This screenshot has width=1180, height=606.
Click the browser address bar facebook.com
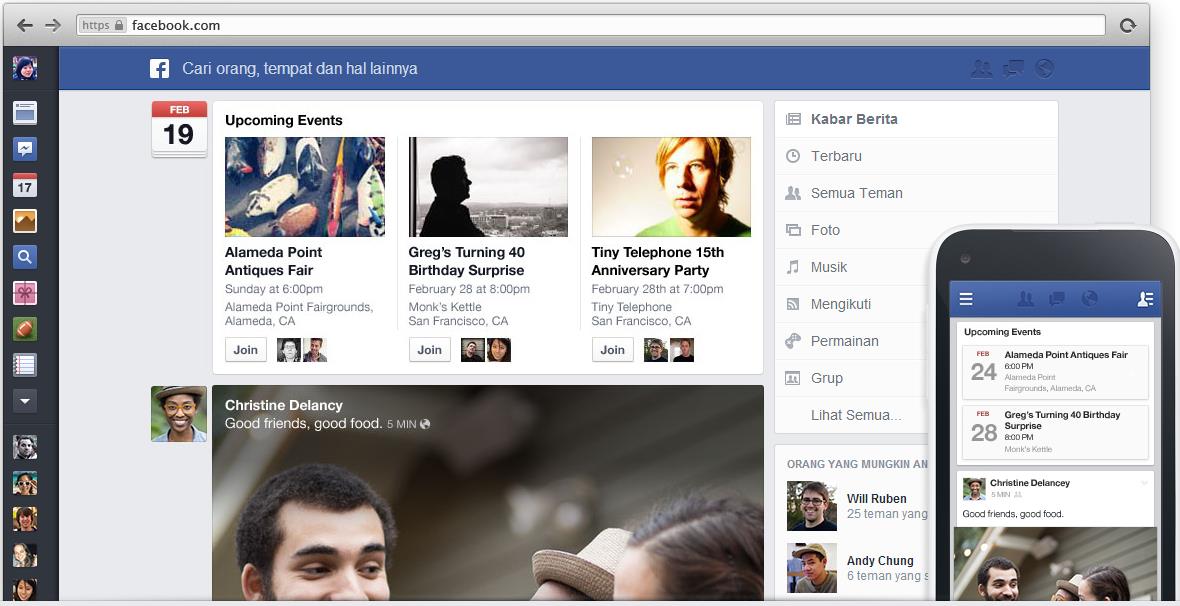[591, 26]
